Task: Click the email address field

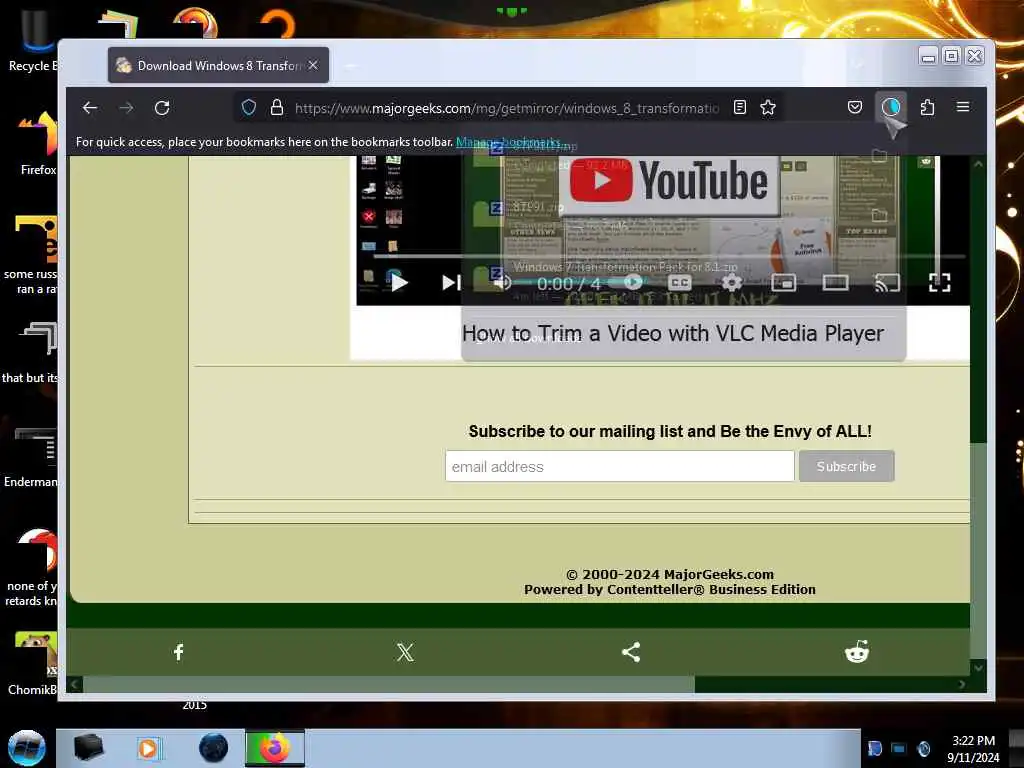Action: coord(620,466)
